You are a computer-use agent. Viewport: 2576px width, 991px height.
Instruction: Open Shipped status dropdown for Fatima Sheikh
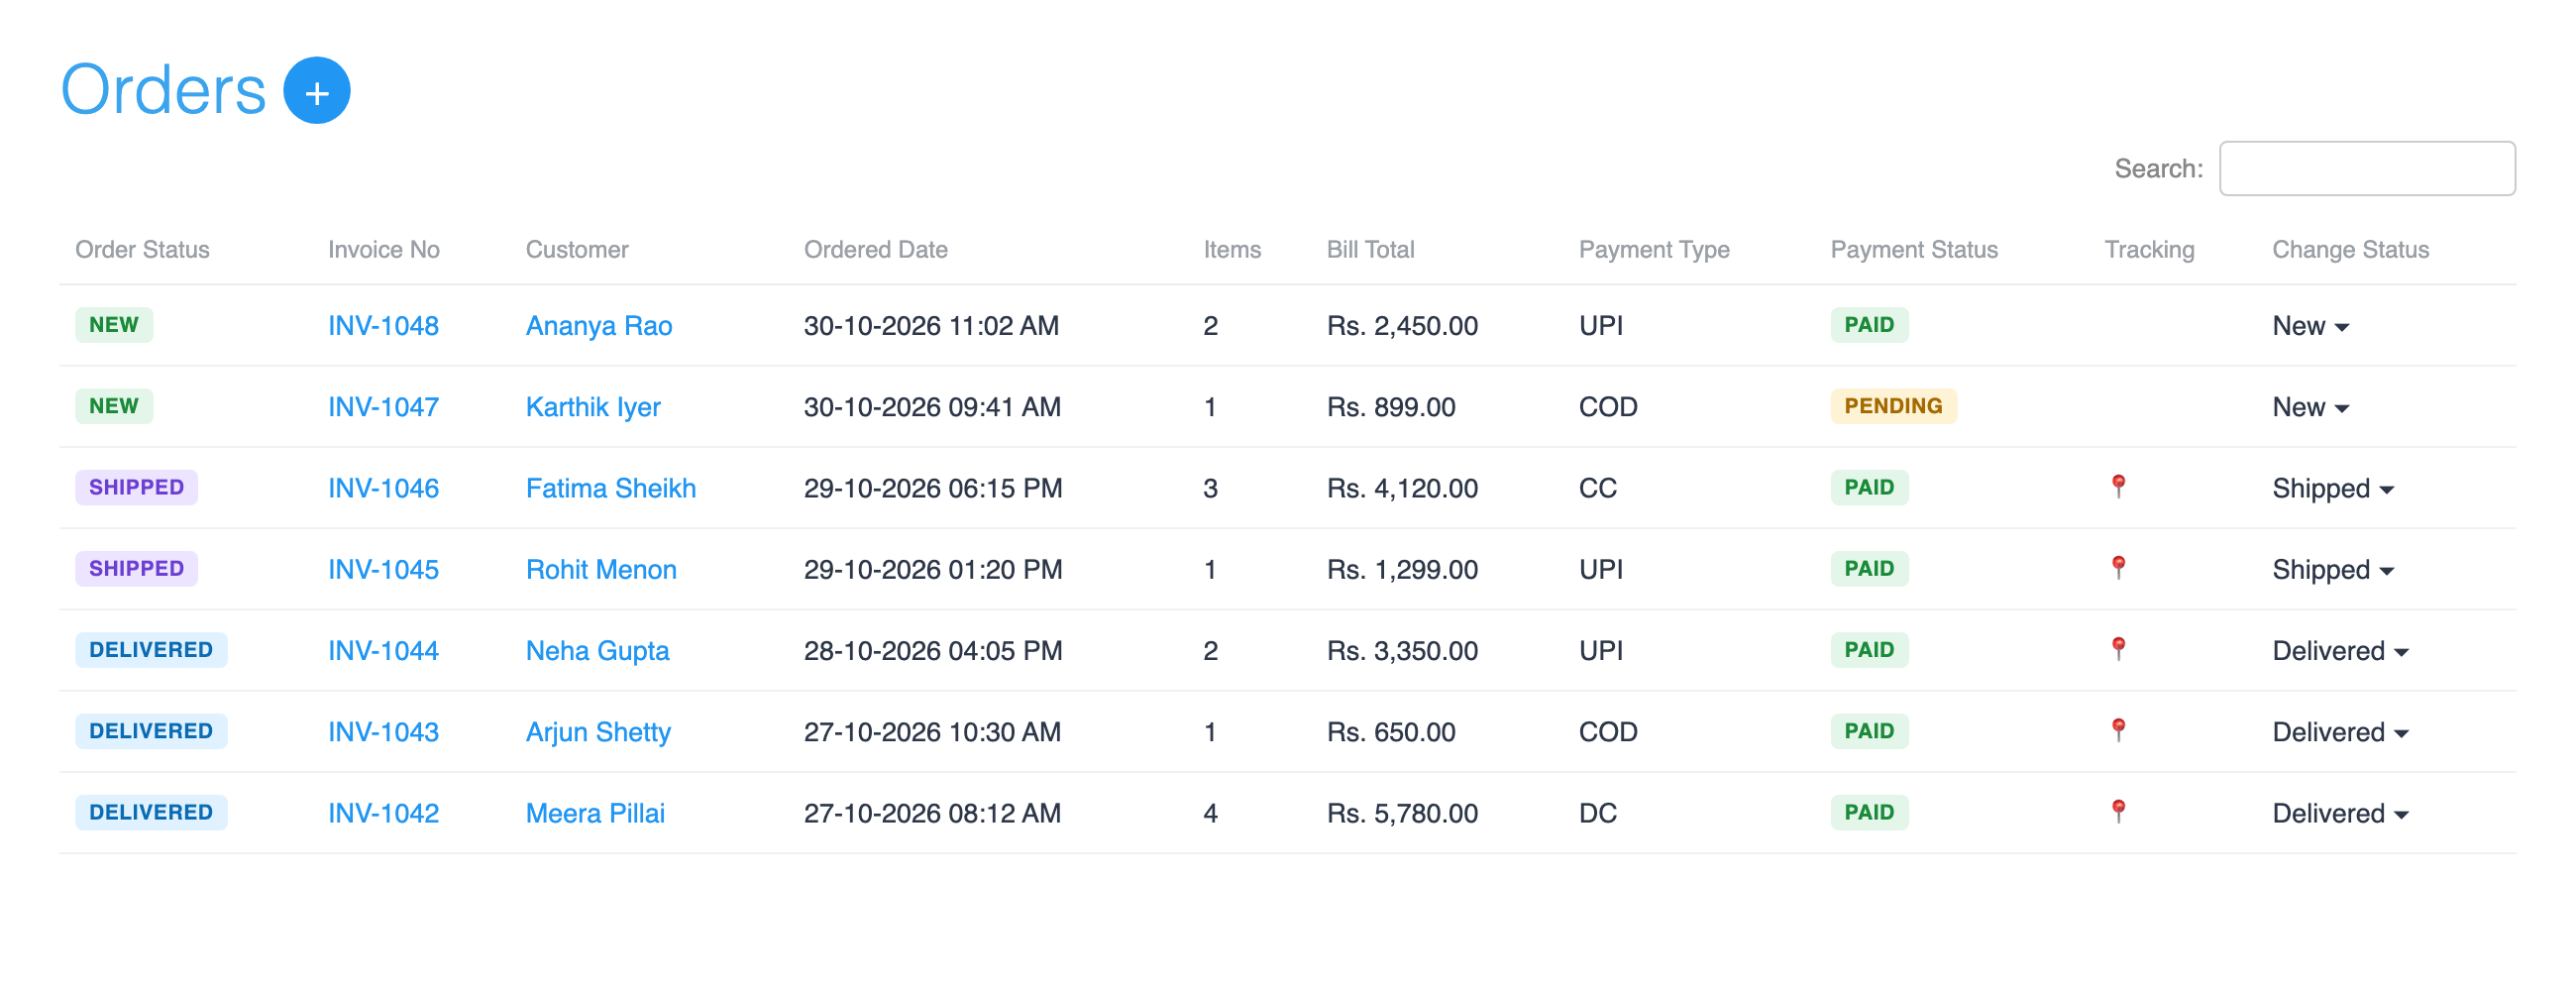(x=2333, y=488)
